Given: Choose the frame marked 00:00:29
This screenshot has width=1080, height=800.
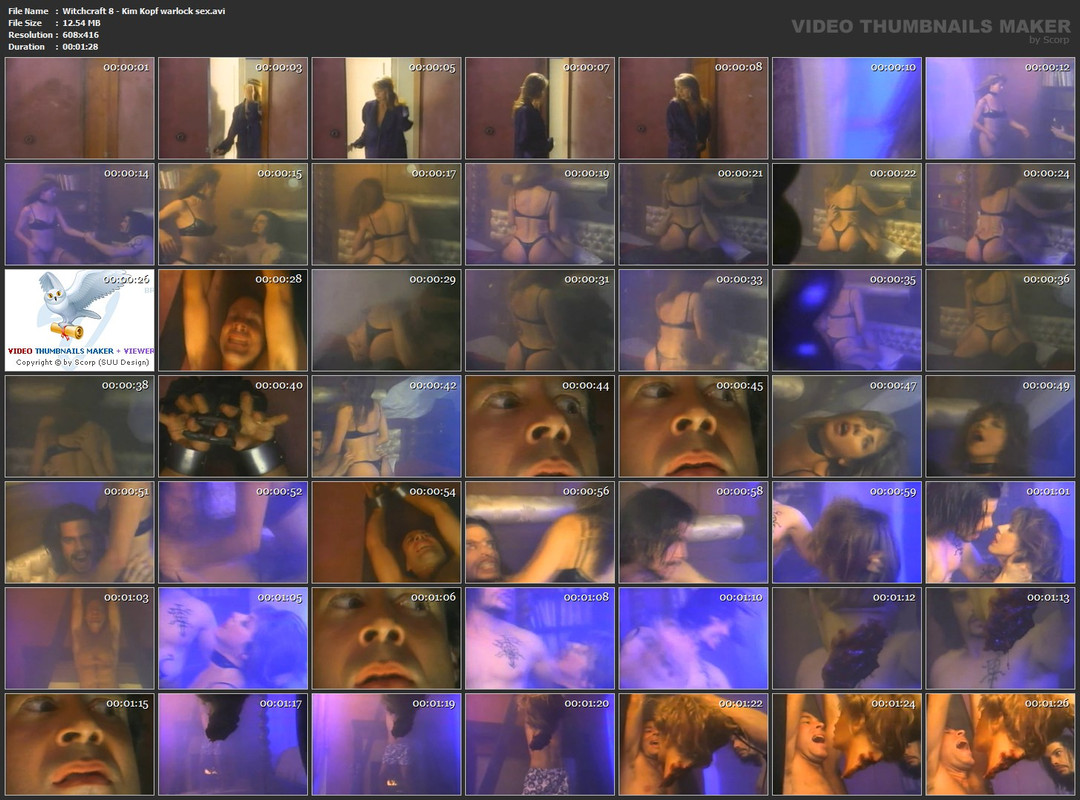Looking at the screenshot, I should pyautogui.click(x=386, y=320).
